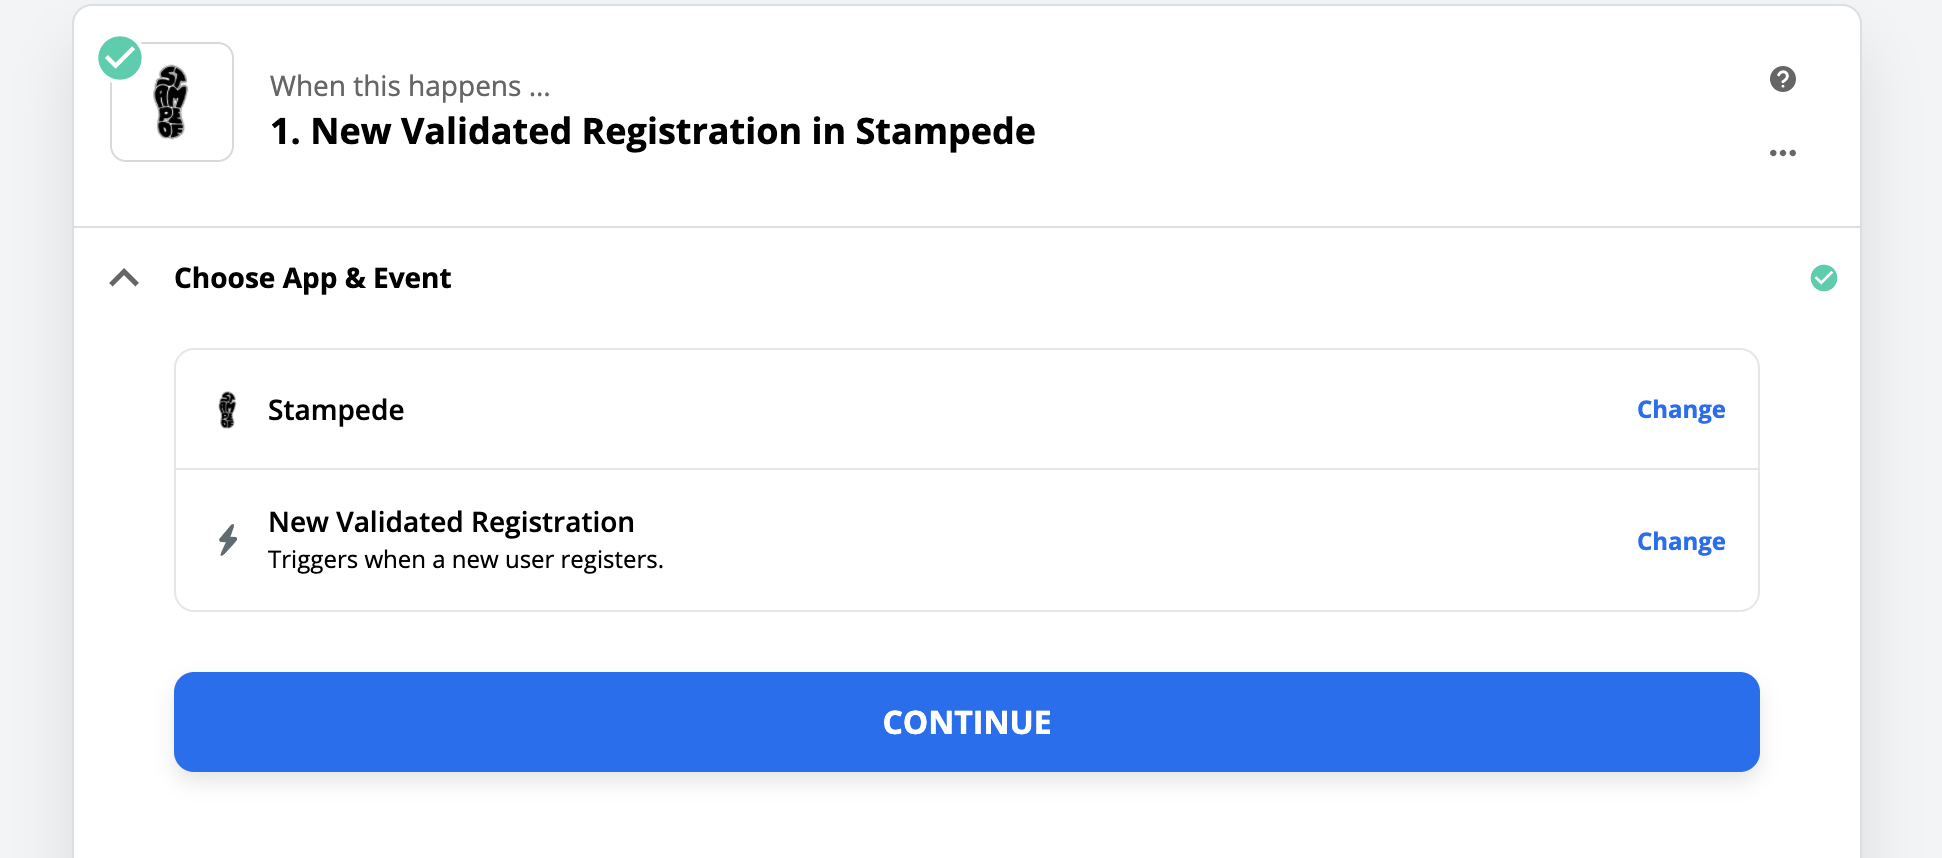Click the empty space in the Stampede app row
The width and height of the screenshot is (1942, 858).
(x=1000, y=410)
